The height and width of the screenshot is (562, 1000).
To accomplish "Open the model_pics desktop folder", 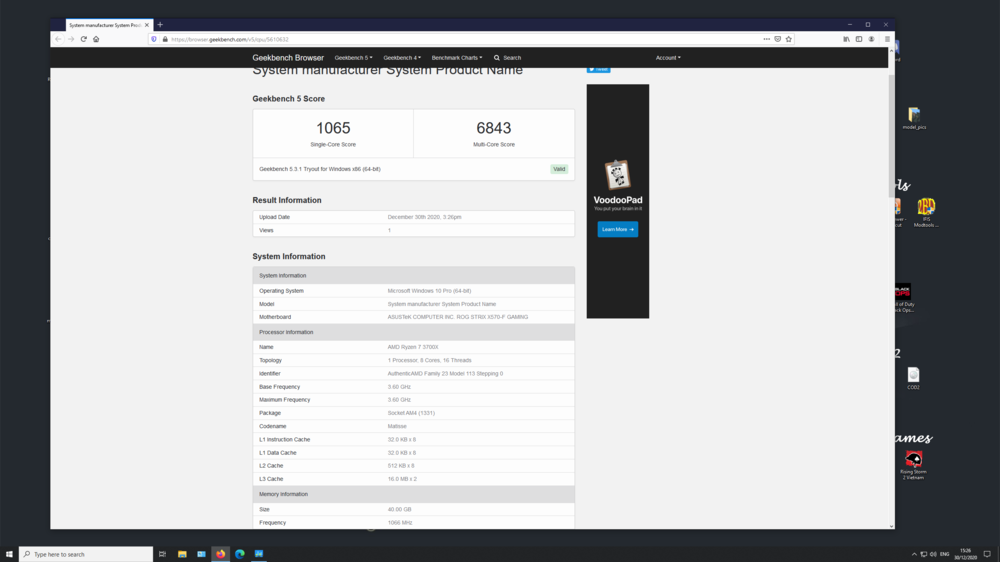I will pyautogui.click(x=913, y=116).
